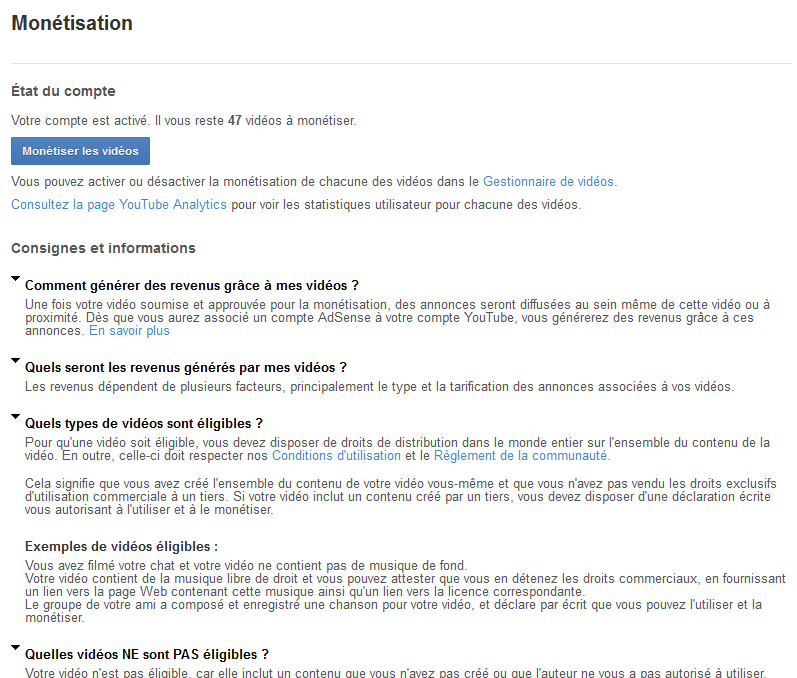Click question title Quelles vidéos NE sont PAS éligibles
This screenshot has height=678, width=797.
pyautogui.click(x=146, y=655)
